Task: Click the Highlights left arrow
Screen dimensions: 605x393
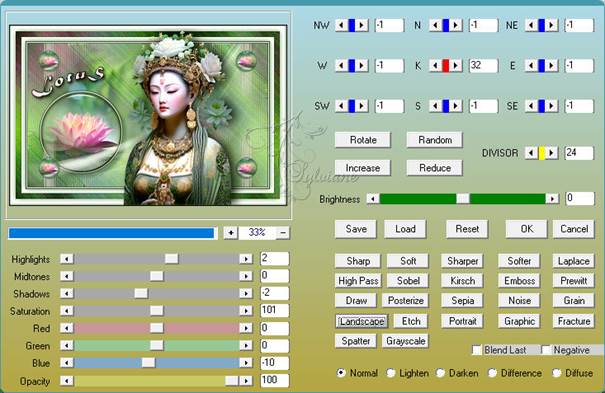Action: pos(67,259)
